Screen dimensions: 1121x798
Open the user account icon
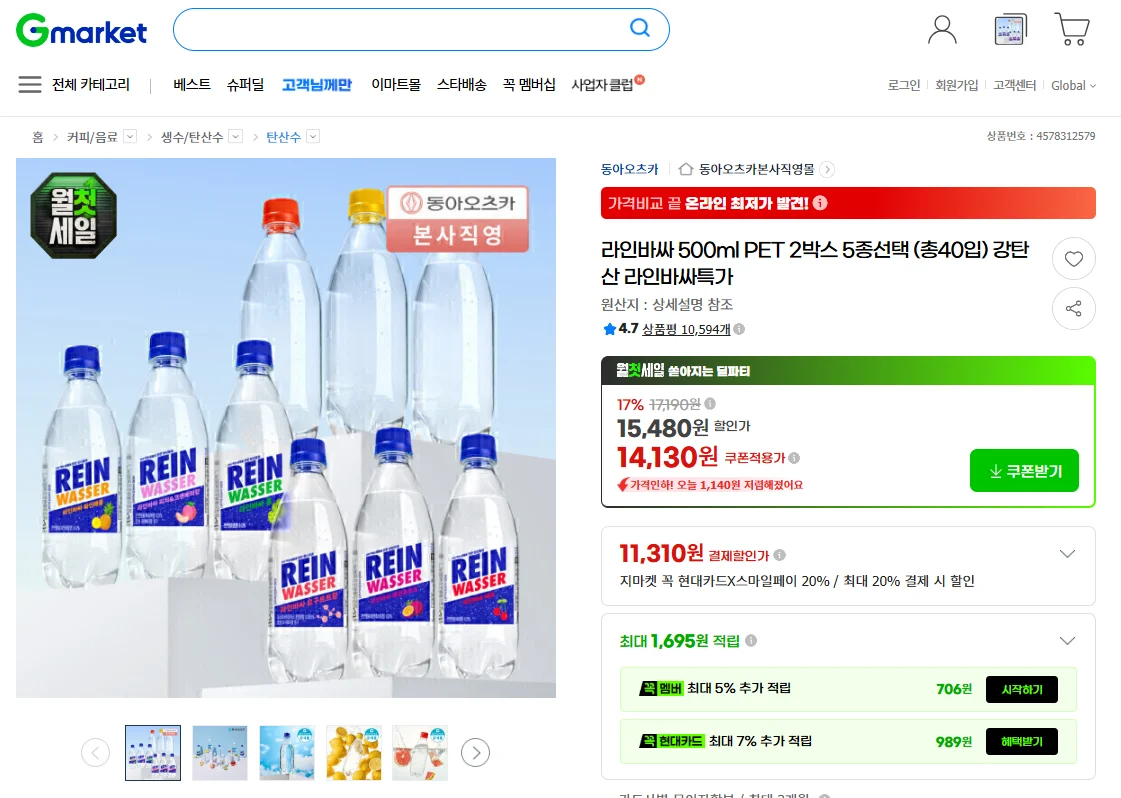pos(942,30)
